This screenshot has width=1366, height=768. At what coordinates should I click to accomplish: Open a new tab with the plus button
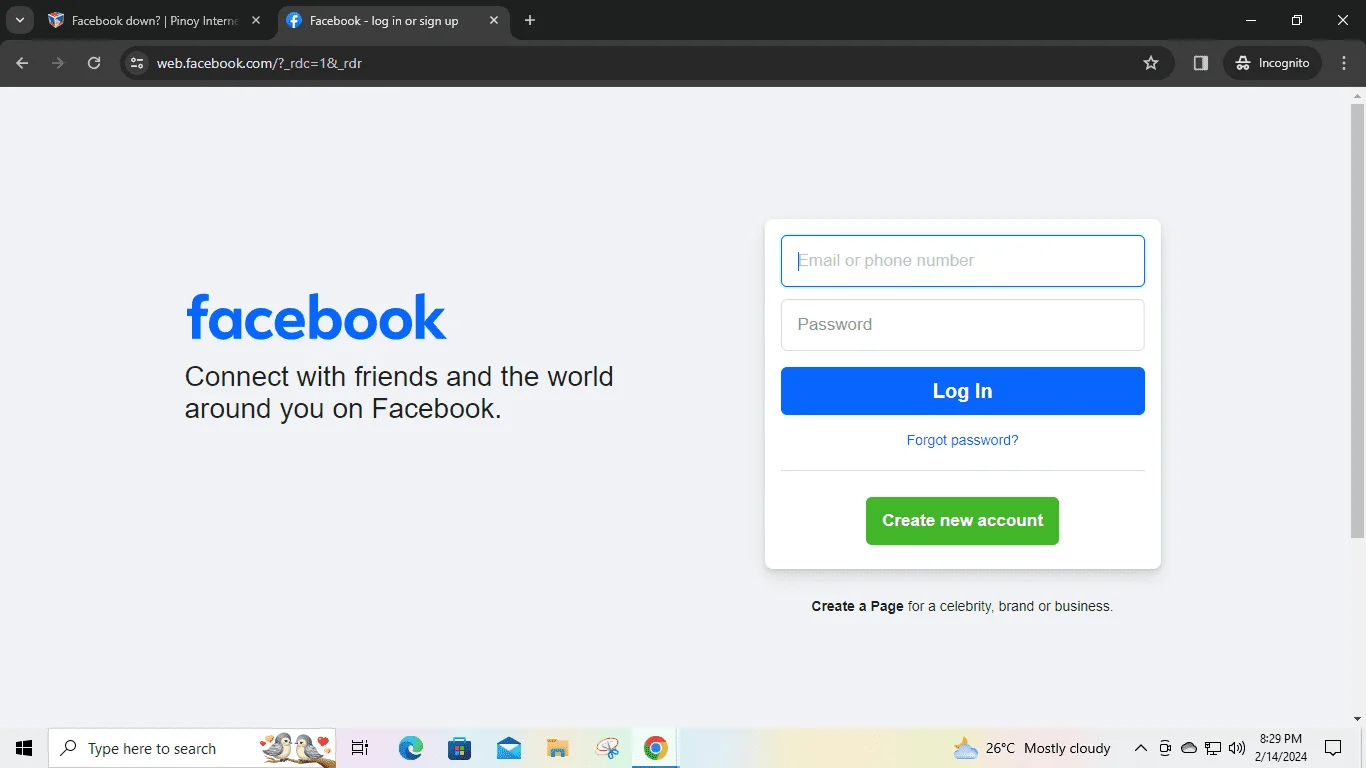click(x=530, y=20)
